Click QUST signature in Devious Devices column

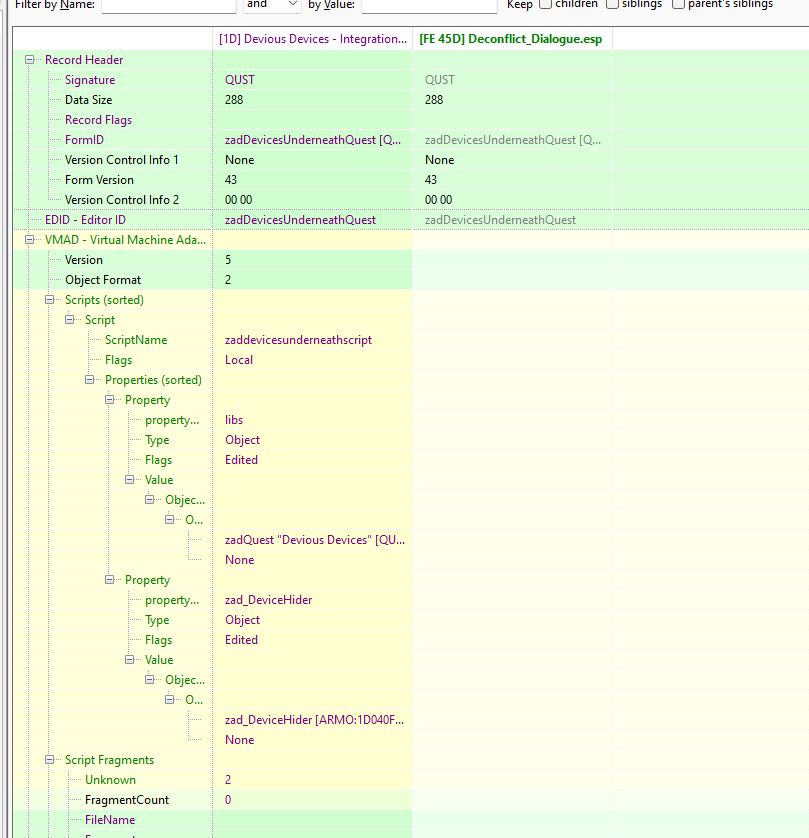pos(240,80)
